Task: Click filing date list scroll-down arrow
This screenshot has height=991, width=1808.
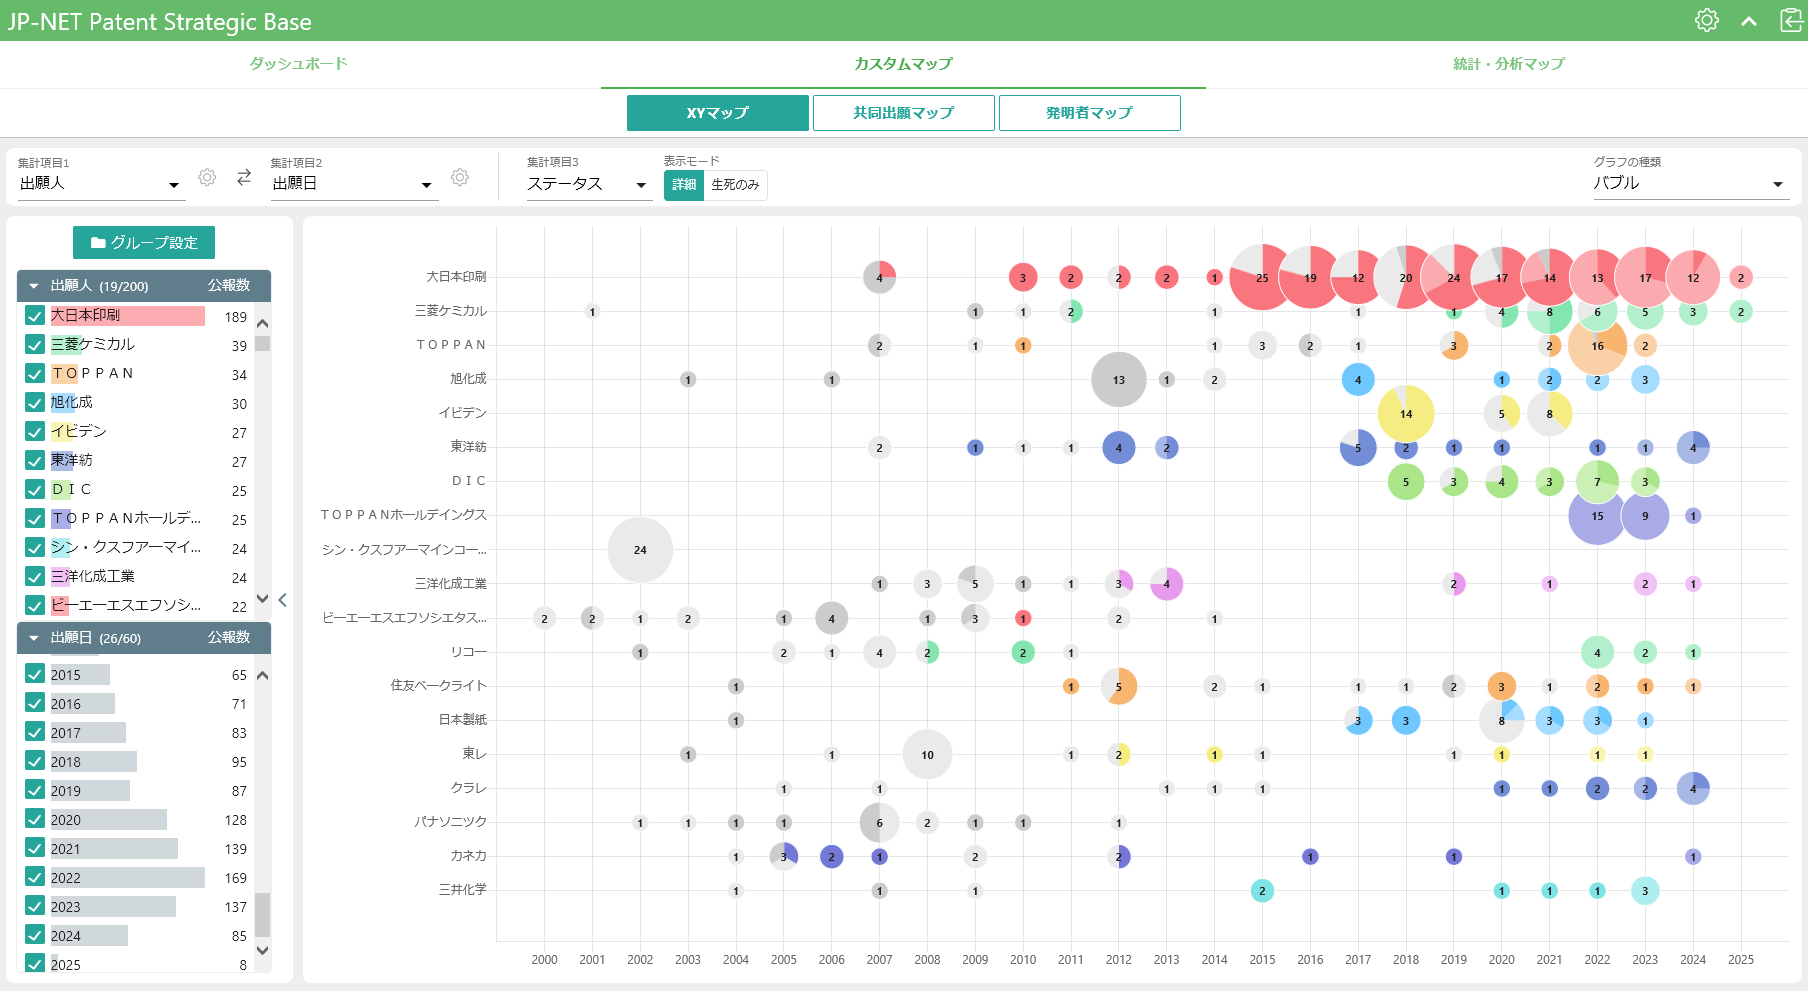Action: (262, 950)
